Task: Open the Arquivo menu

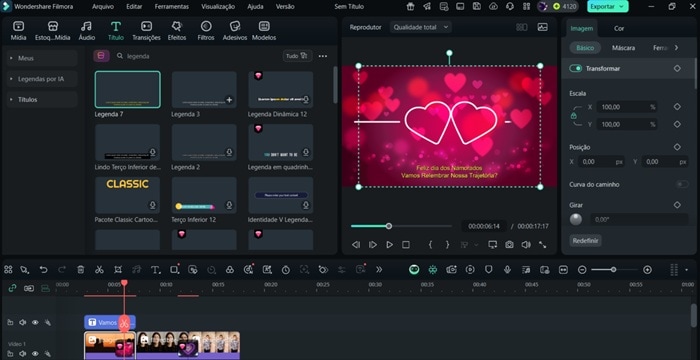Action: click(x=103, y=7)
